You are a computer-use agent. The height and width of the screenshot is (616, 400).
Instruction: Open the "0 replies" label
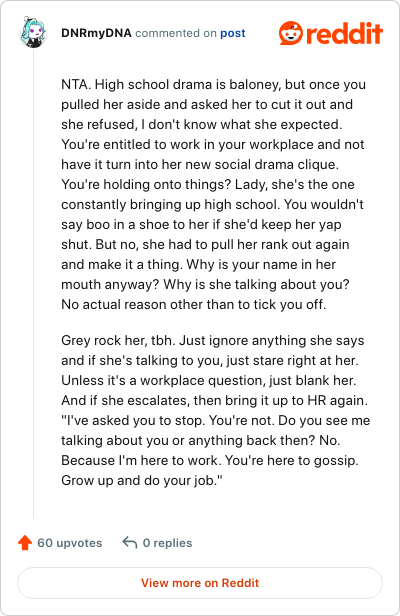(x=167, y=543)
